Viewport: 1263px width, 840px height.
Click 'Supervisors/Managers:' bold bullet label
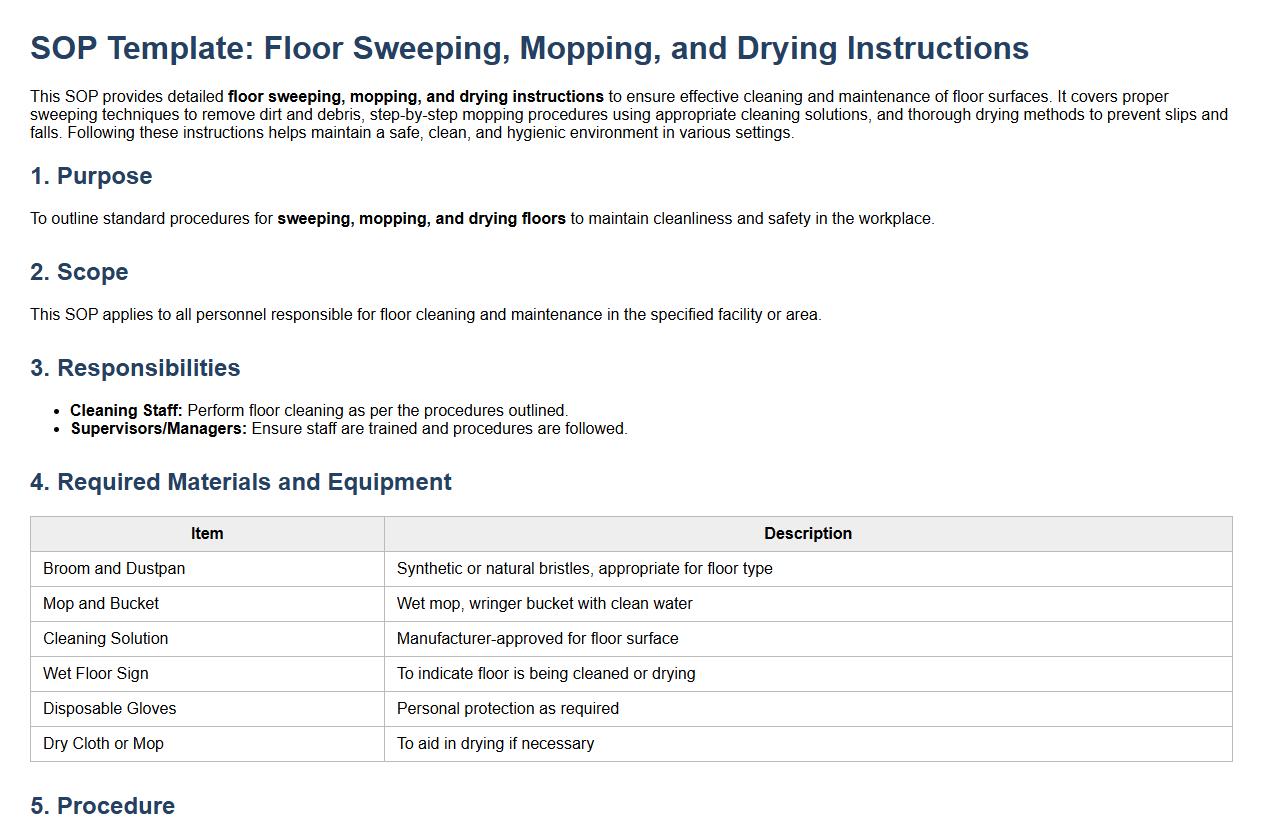point(158,429)
